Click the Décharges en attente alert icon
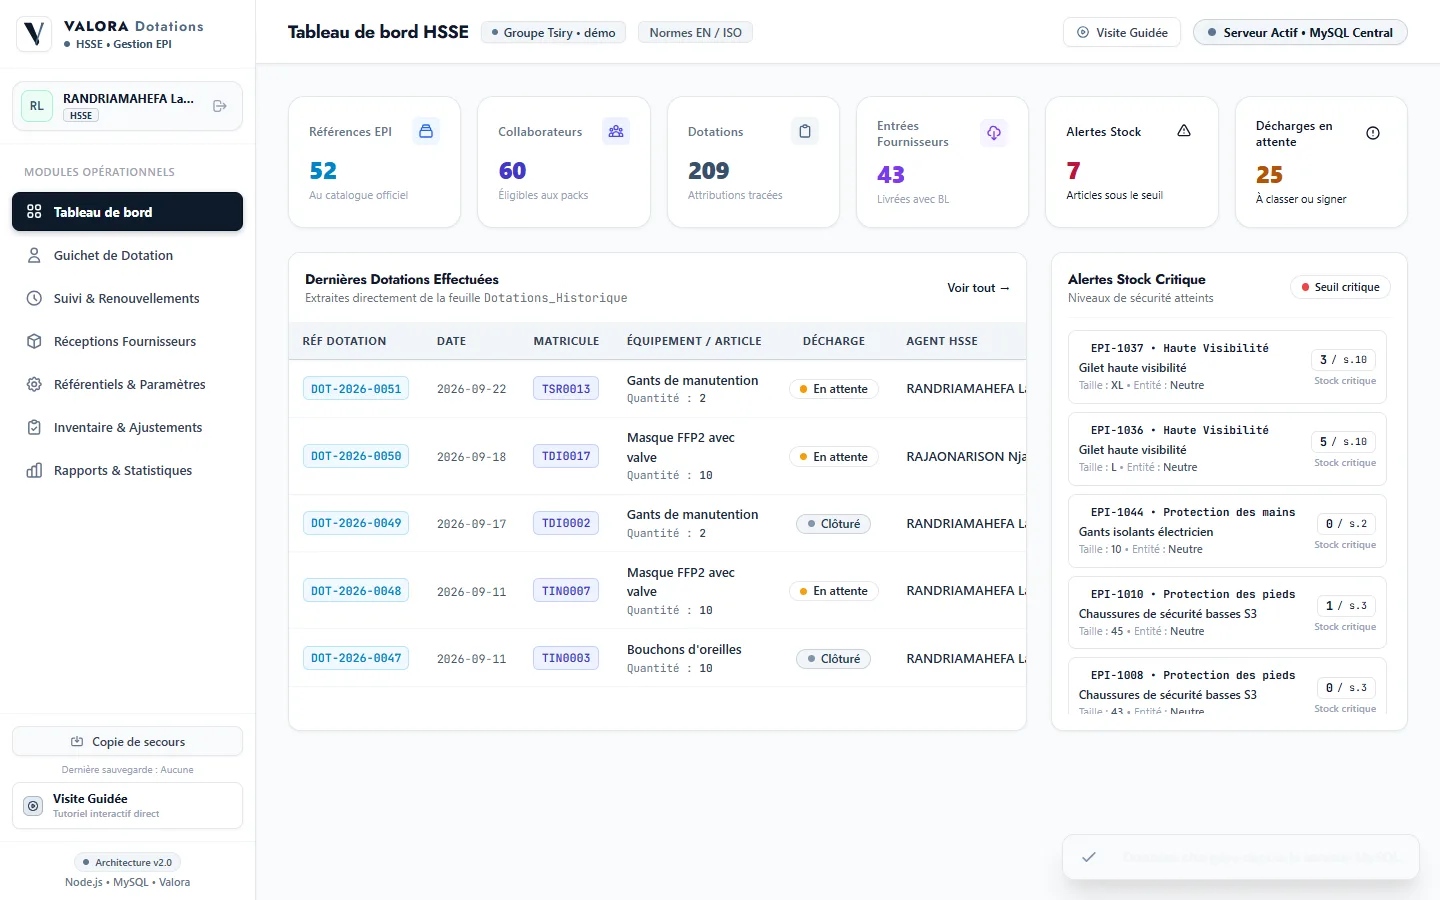 (1373, 133)
